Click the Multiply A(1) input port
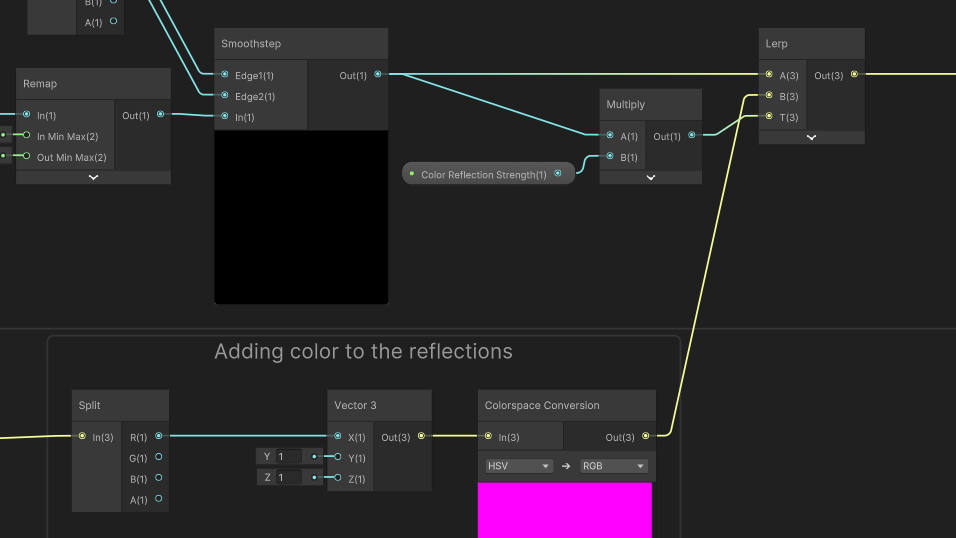Screen dimensions: 956x538 pyautogui.click(x=610, y=135)
